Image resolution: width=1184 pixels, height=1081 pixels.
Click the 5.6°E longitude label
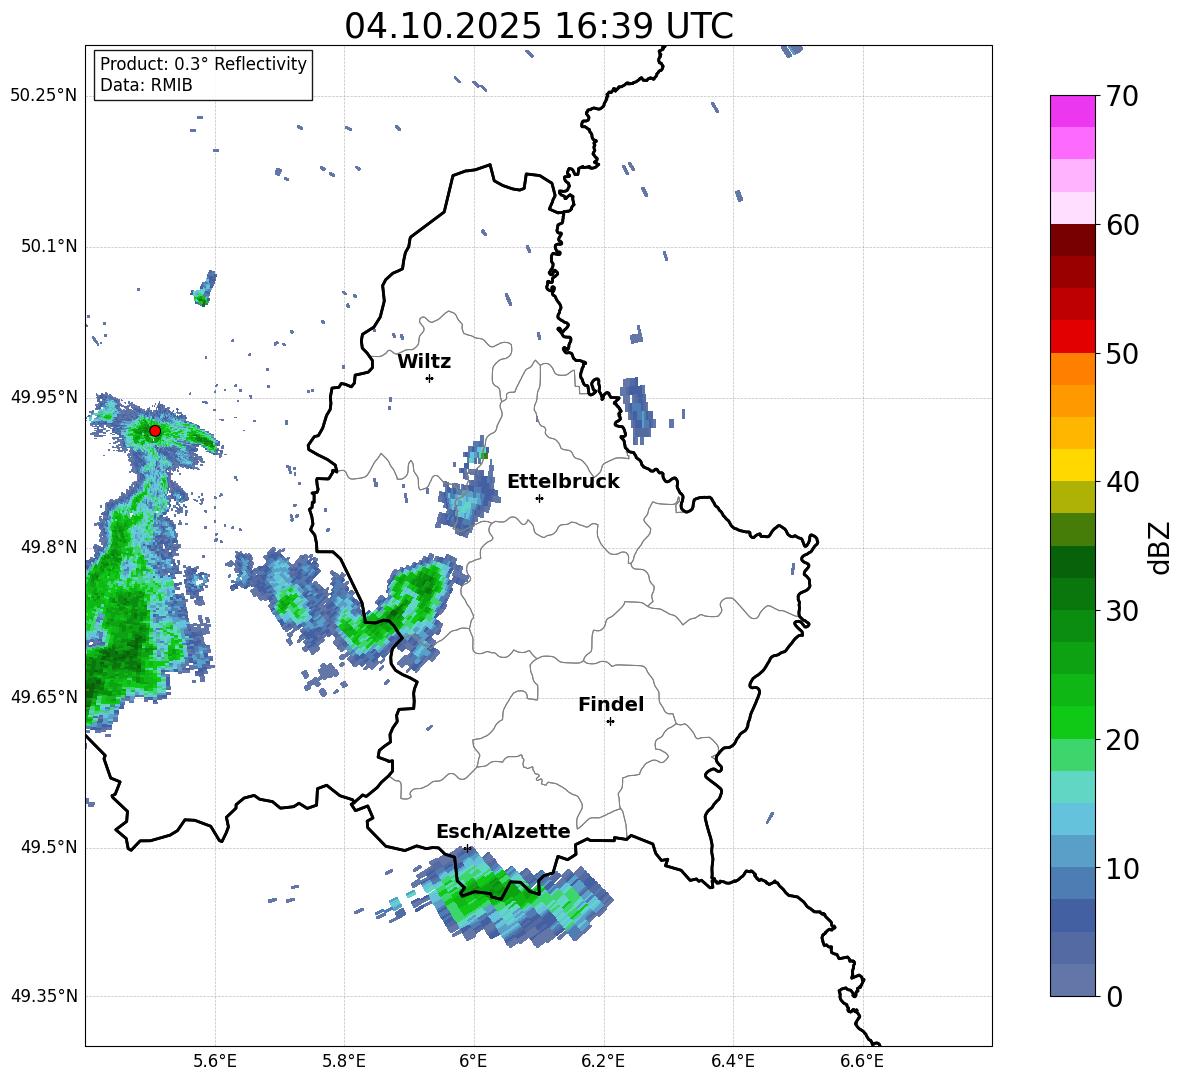tap(215, 1062)
